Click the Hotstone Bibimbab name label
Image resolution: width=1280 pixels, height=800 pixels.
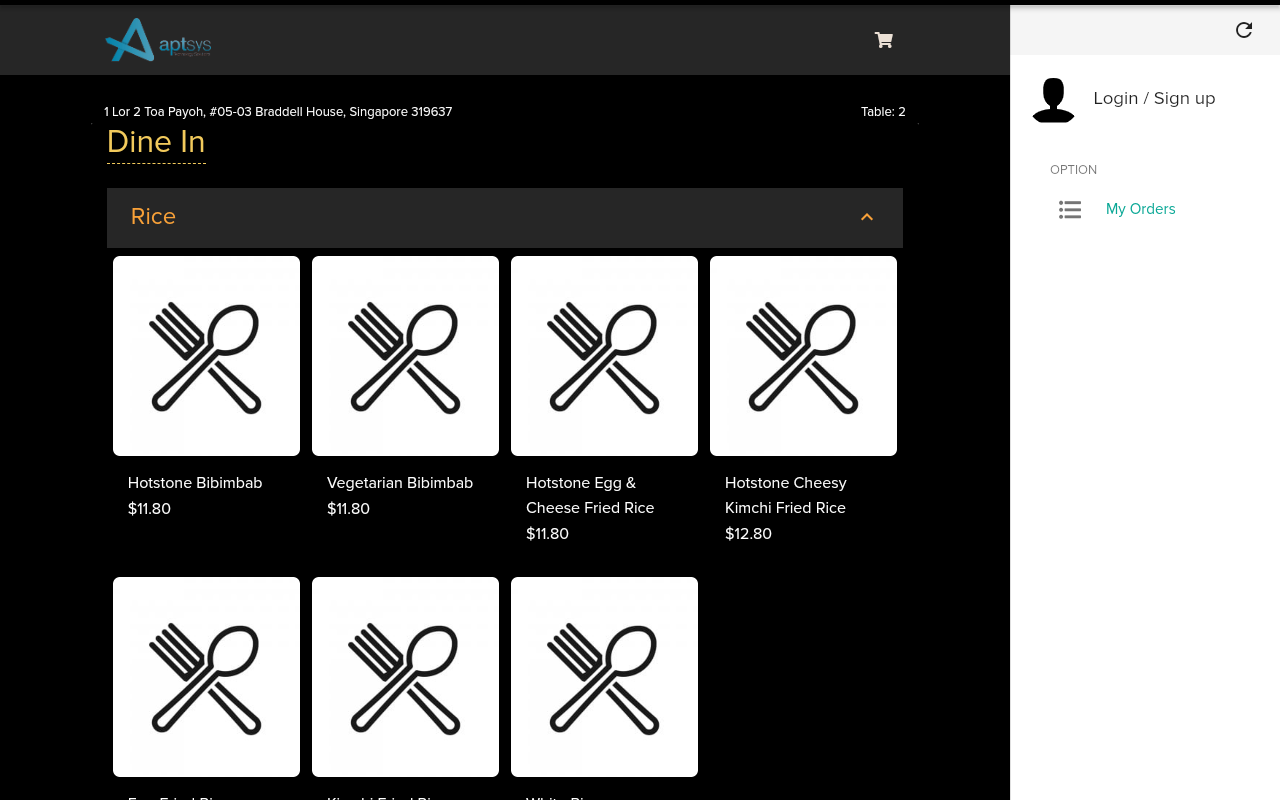click(195, 483)
